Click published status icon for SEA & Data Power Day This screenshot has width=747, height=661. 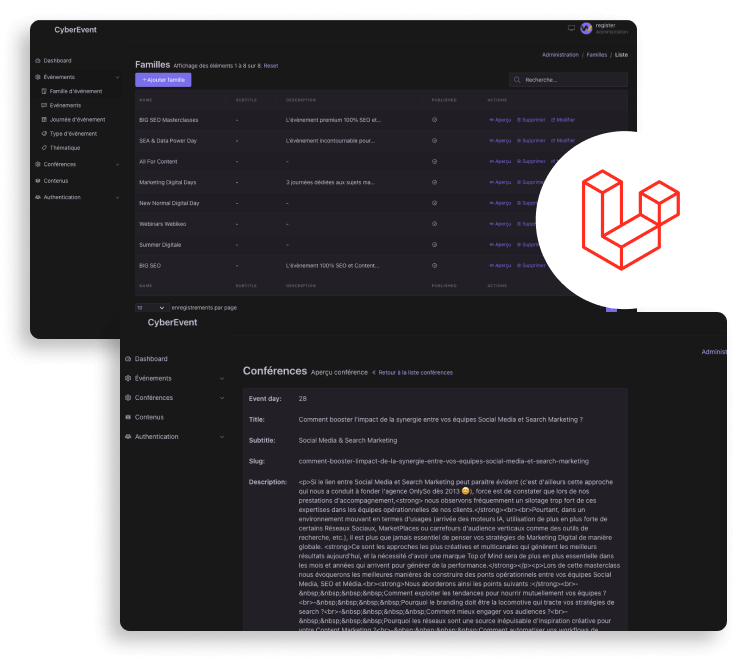(434, 141)
